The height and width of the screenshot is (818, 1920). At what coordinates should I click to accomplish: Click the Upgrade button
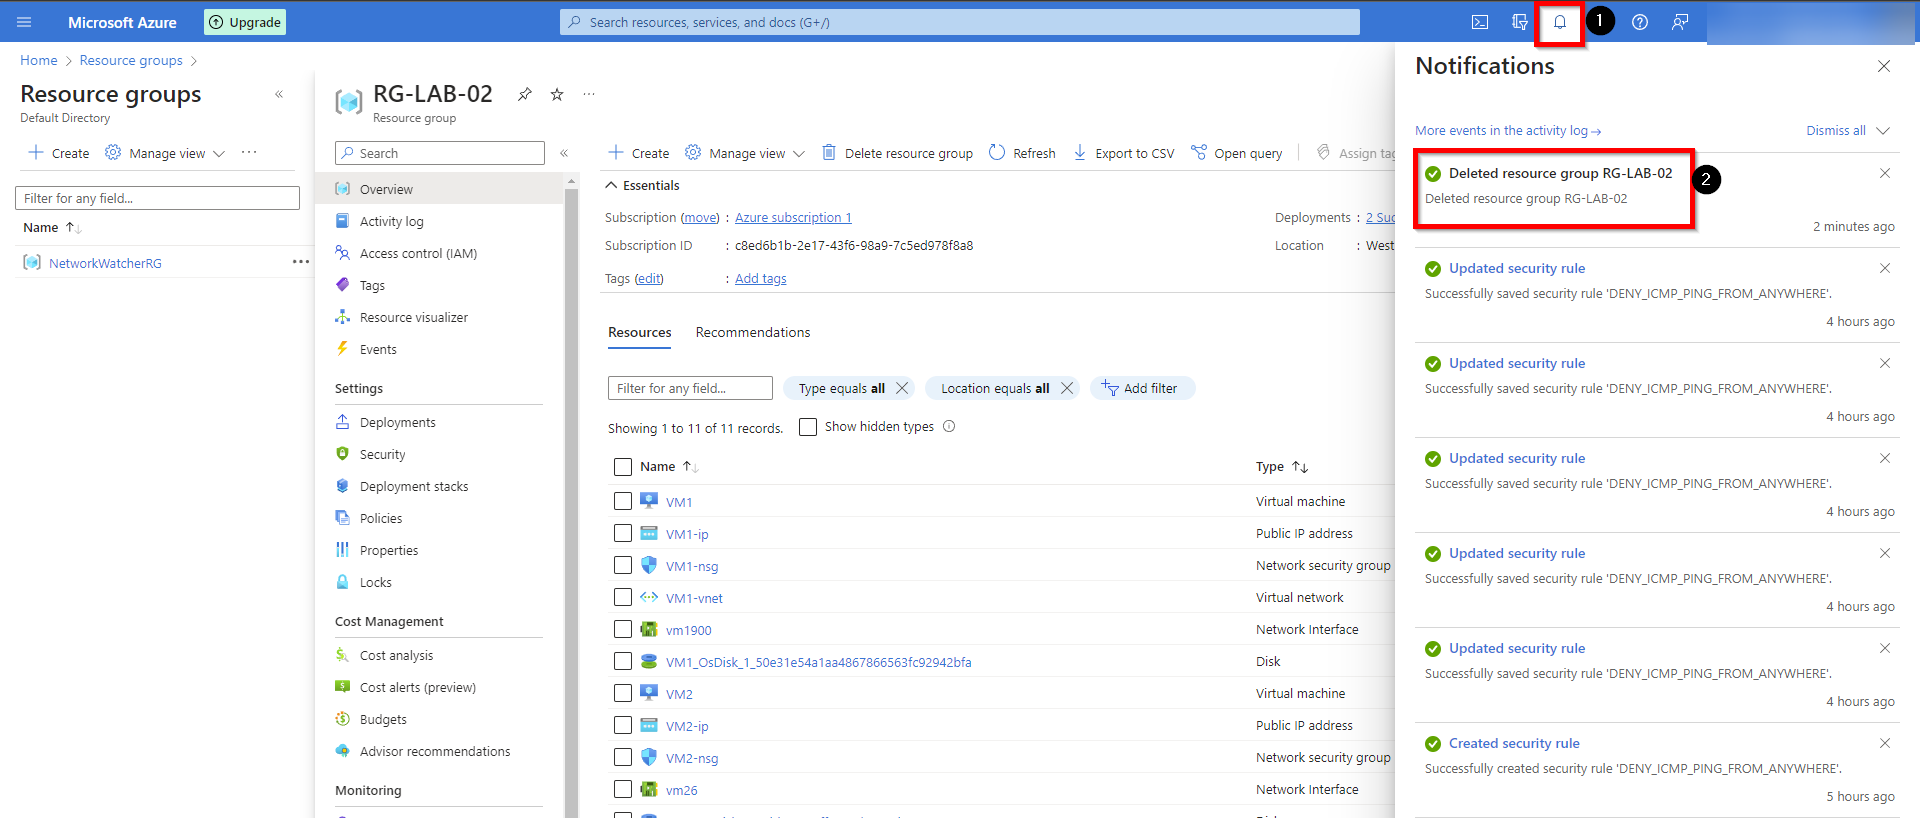pos(245,22)
